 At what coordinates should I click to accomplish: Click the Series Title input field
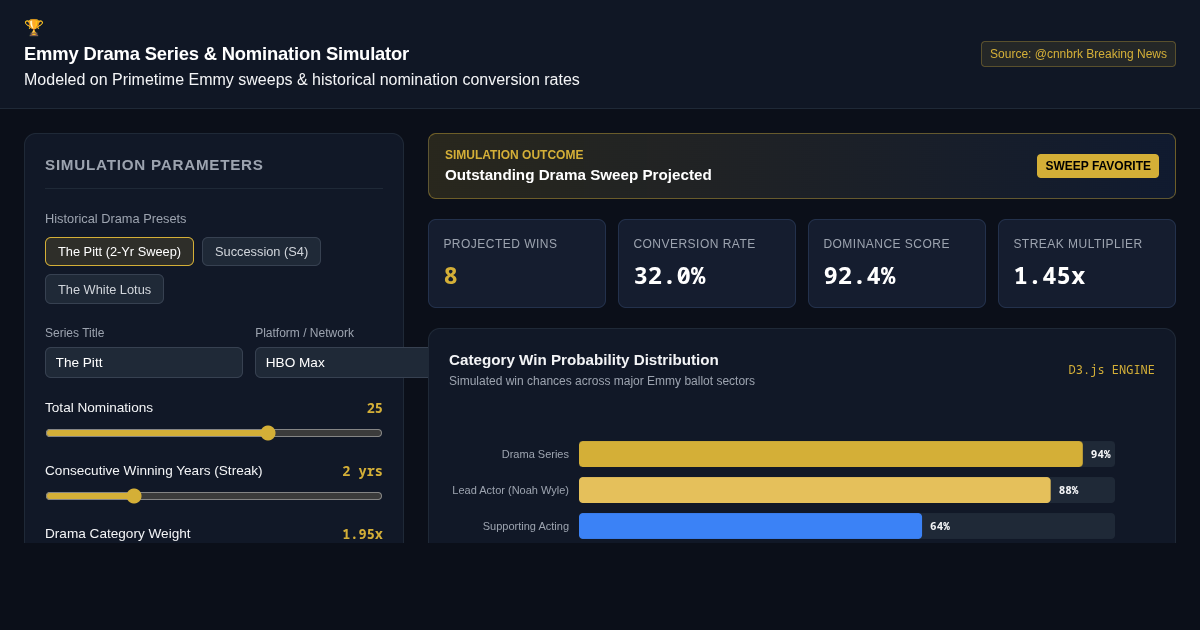pyautogui.click(x=144, y=363)
